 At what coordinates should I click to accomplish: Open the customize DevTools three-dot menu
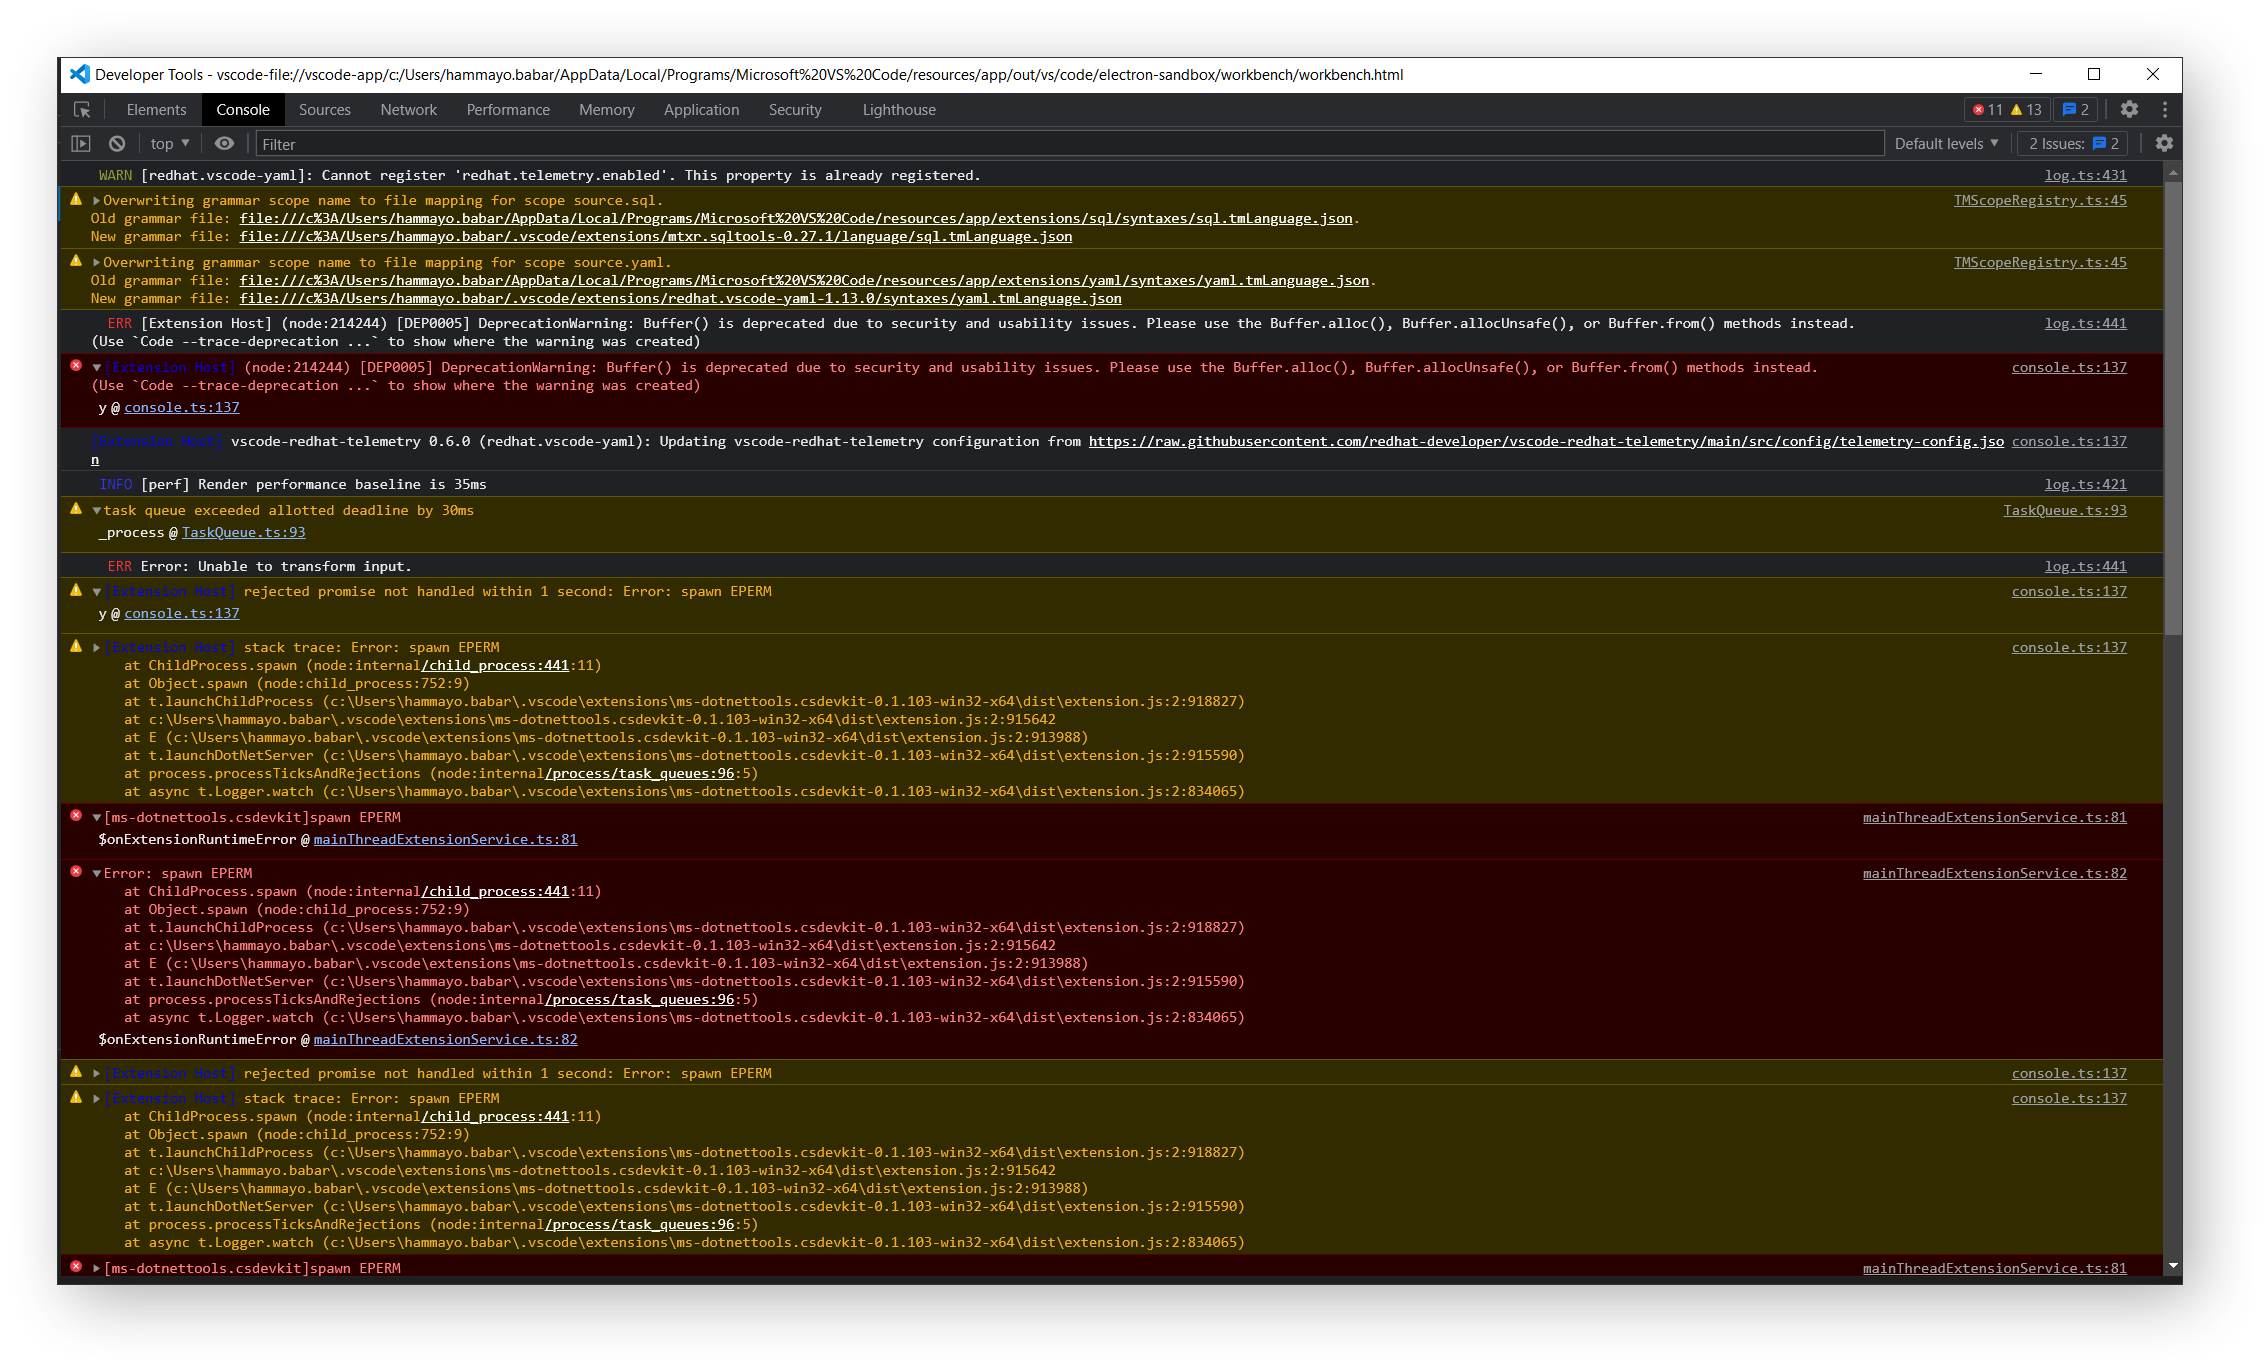(2165, 110)
